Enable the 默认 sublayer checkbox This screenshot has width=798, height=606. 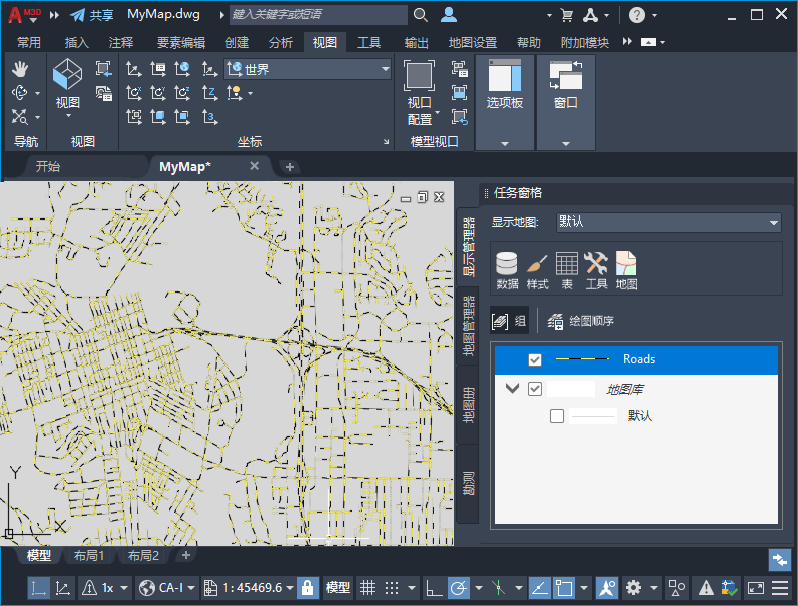(557, 416)
